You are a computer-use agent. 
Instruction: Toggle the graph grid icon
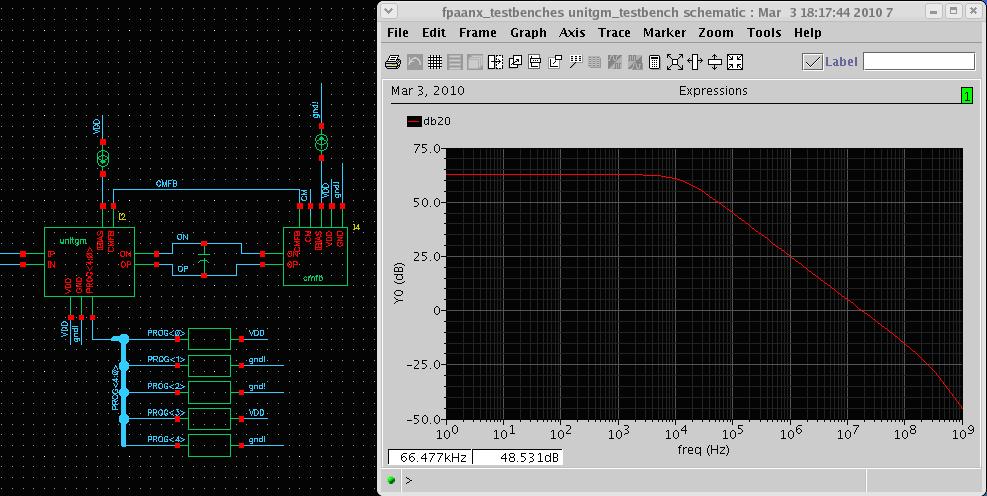coord(435,62)
